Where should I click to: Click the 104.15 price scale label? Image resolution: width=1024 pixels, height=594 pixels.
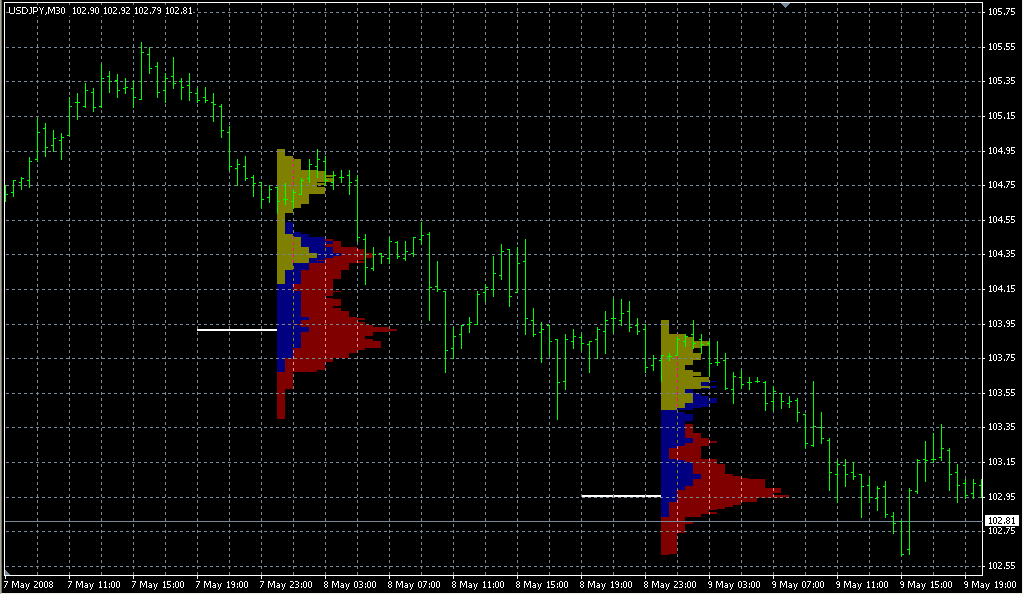pos(1001,289)
